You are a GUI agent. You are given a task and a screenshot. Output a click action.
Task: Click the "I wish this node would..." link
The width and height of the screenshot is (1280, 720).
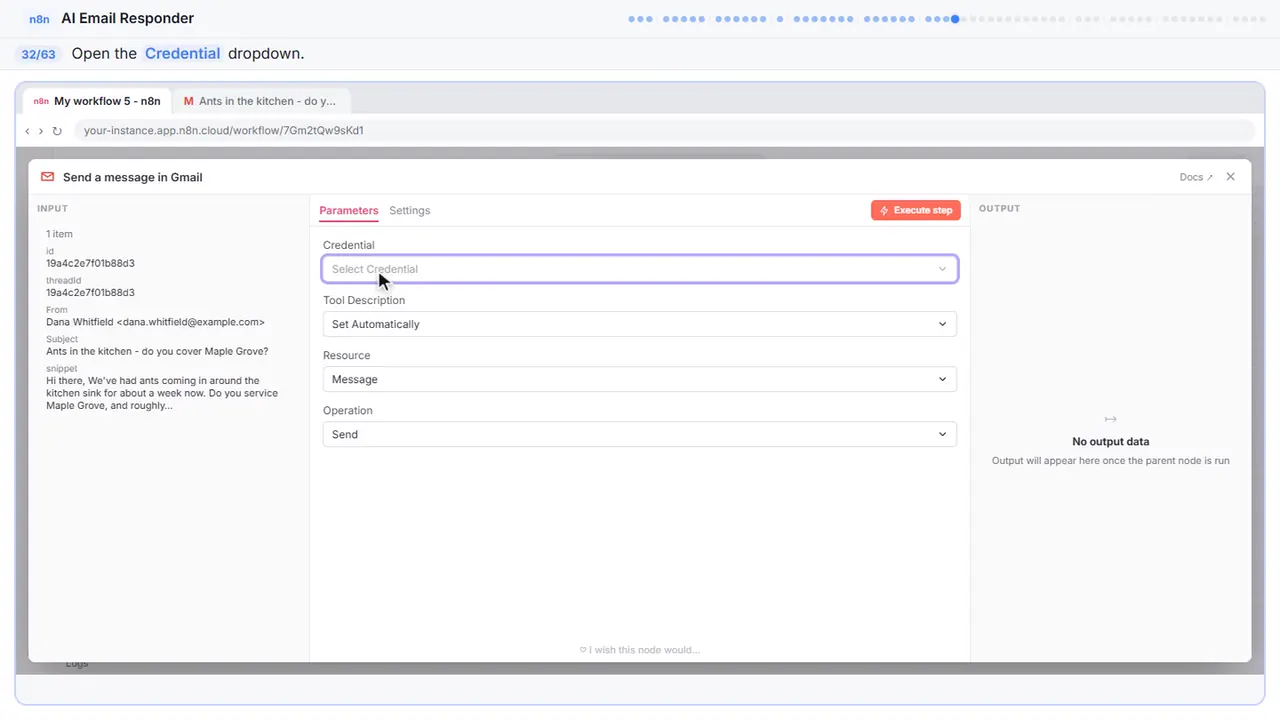(x=640, y=650)
